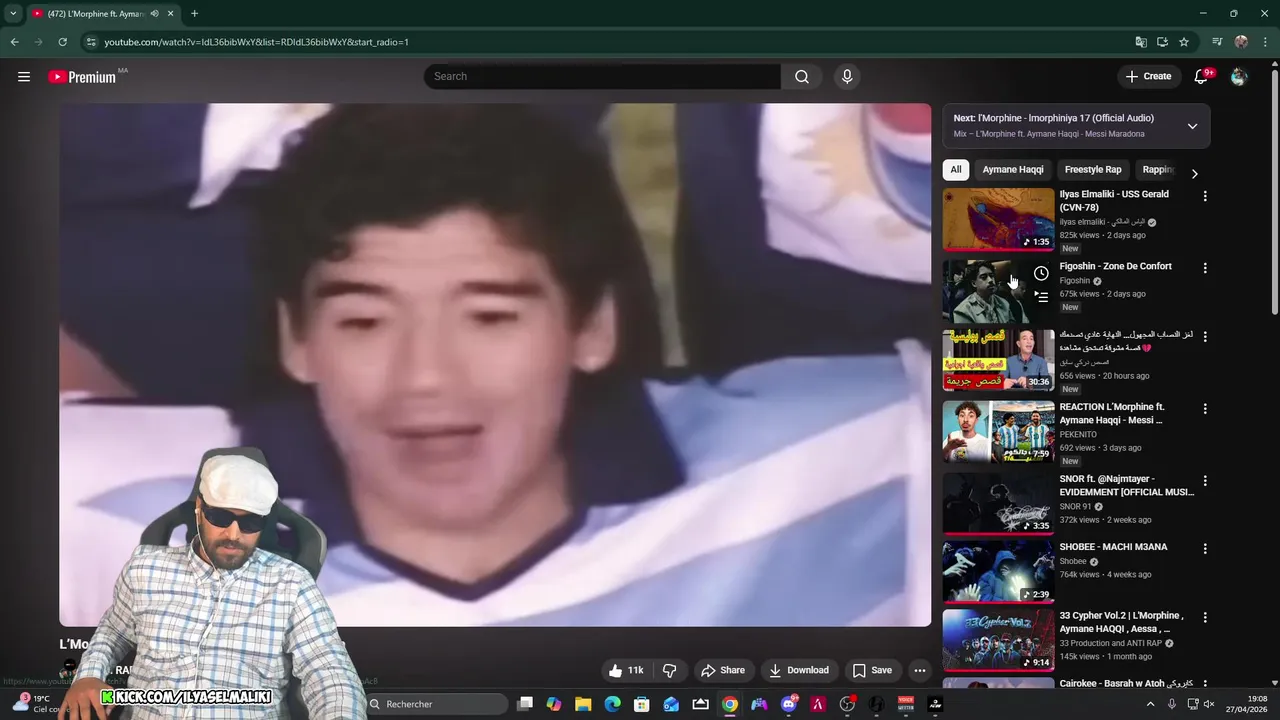1280x720 pixels.
Task: Open a new Chrome tab
Action: pyautogui.click(x=194, y=14)
